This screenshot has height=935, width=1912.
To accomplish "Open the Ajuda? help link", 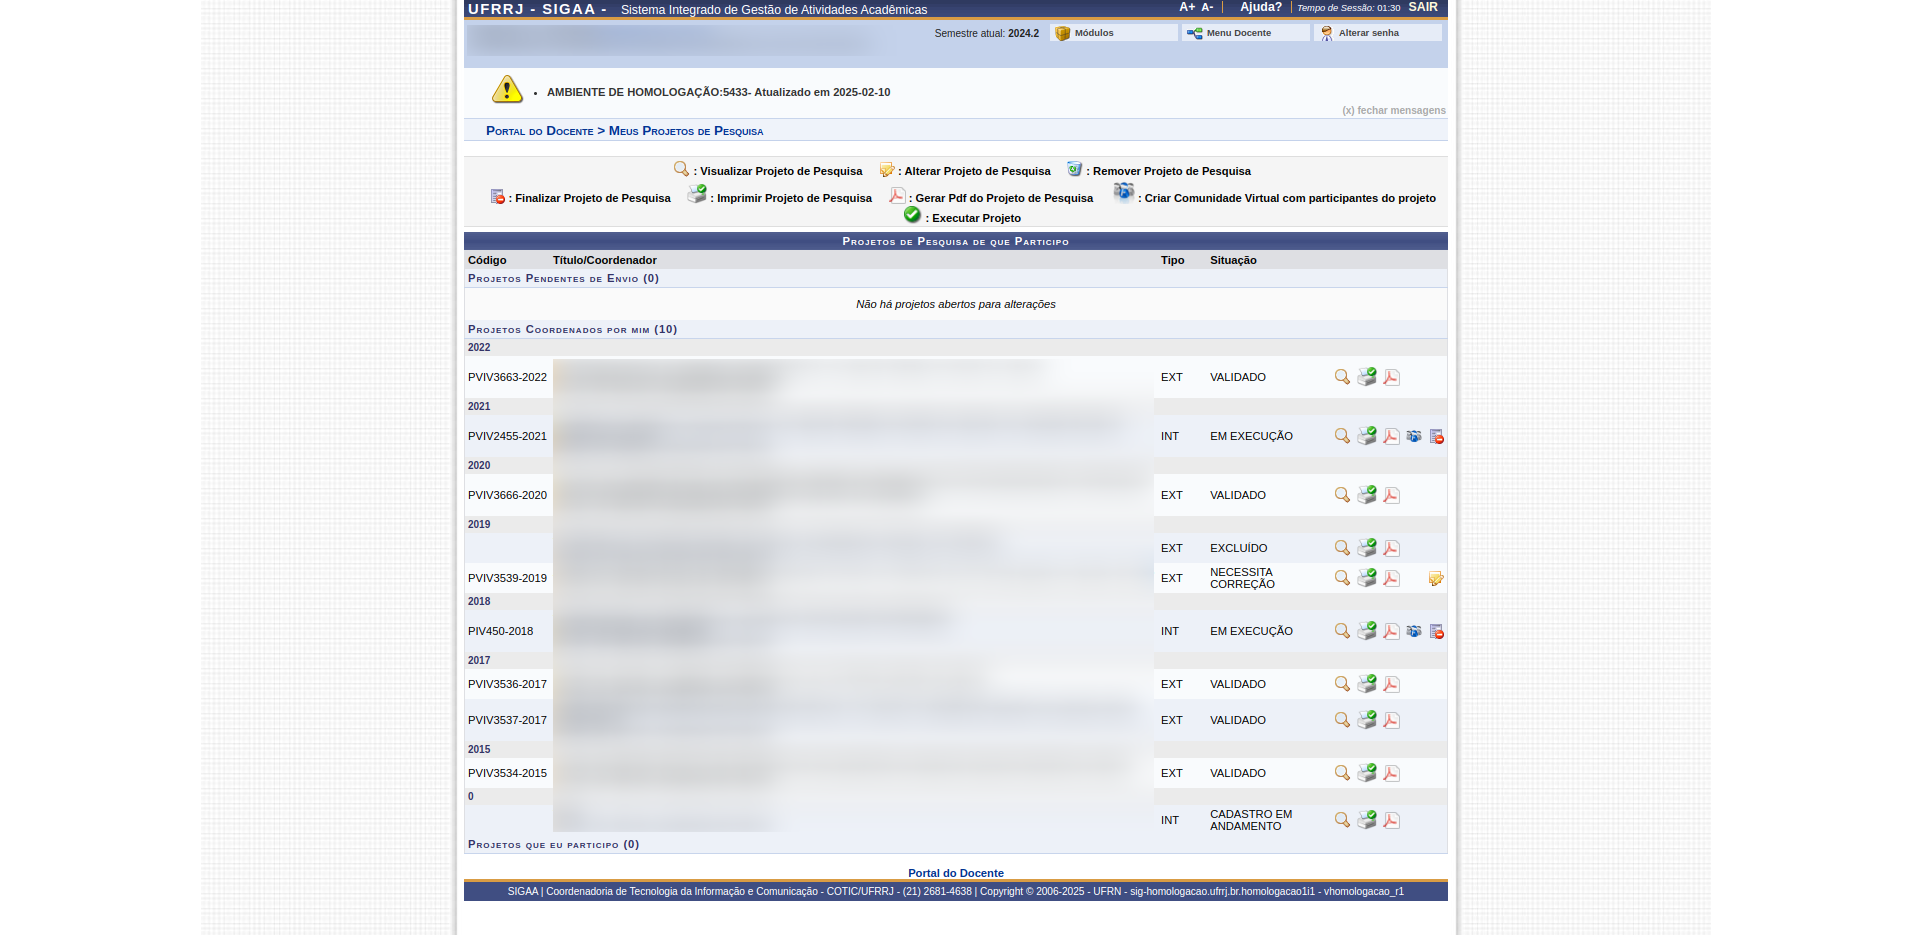I will 1260,7.
